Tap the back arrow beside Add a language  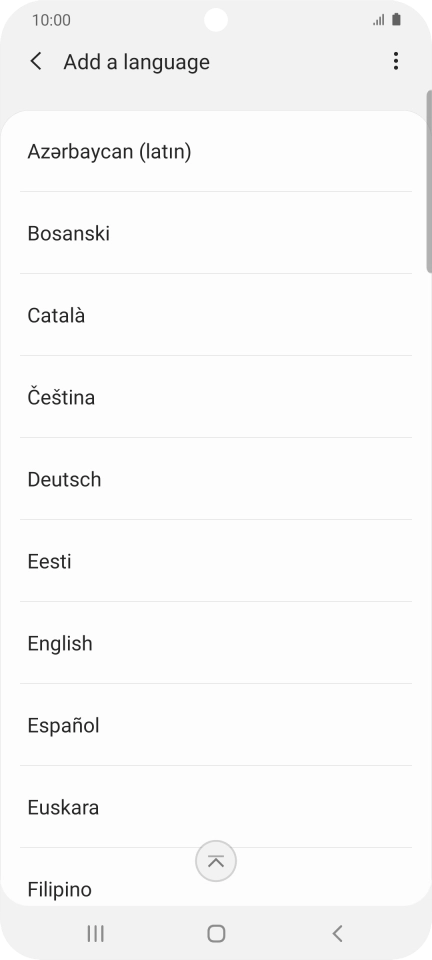click(36, 61)
